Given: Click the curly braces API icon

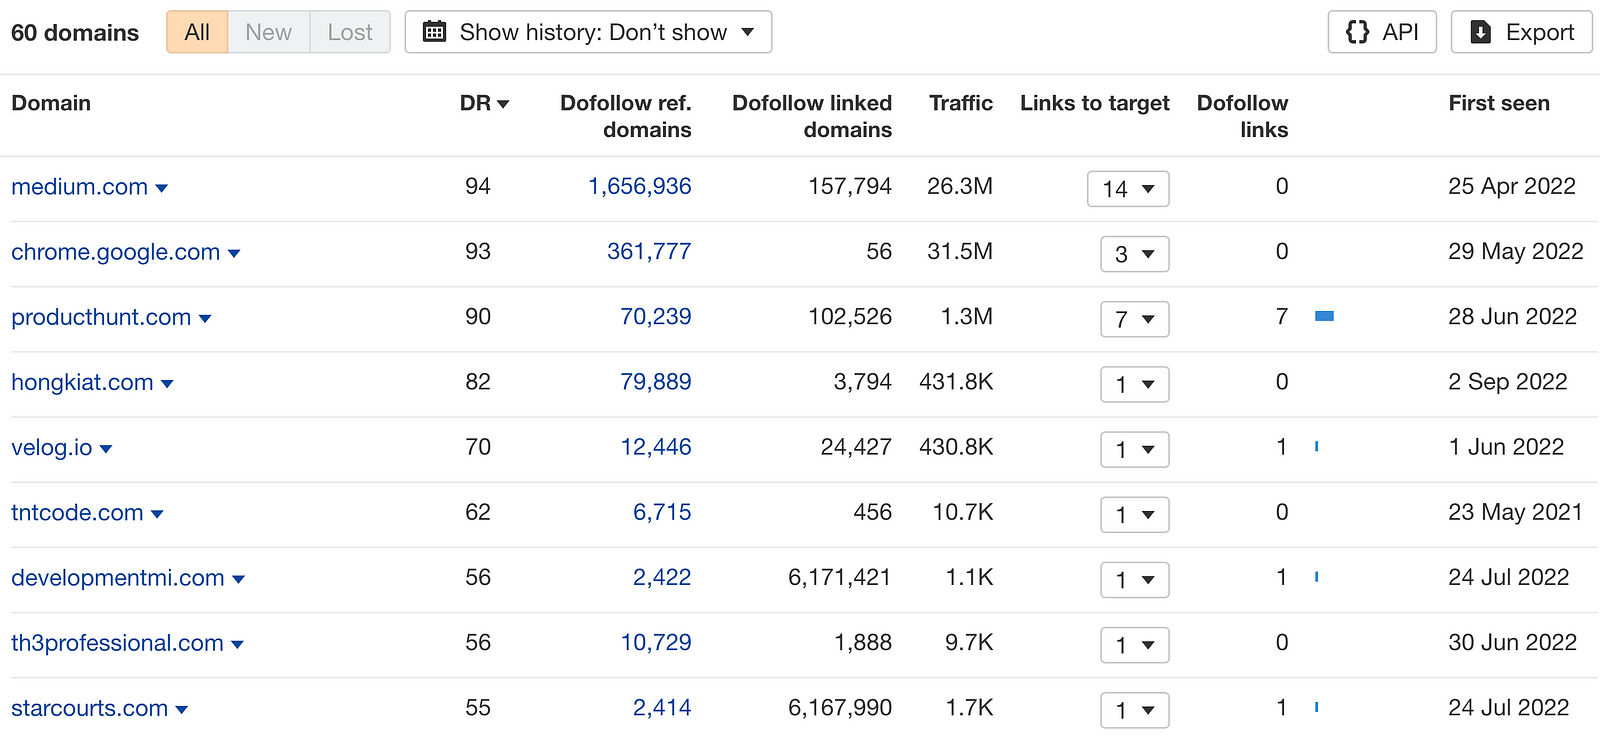Looking at the screenshot, I should coord(1357,32).
